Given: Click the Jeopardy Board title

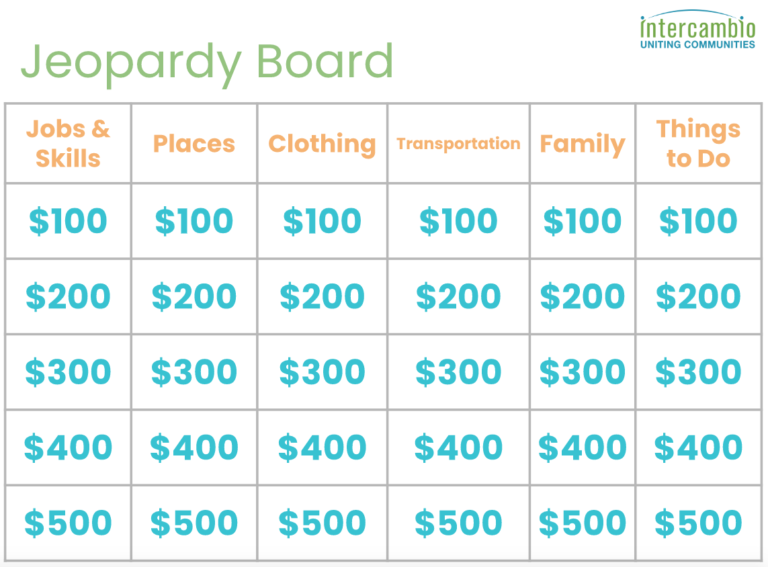Looking at the screenshot, I should (x=207, y=62).
